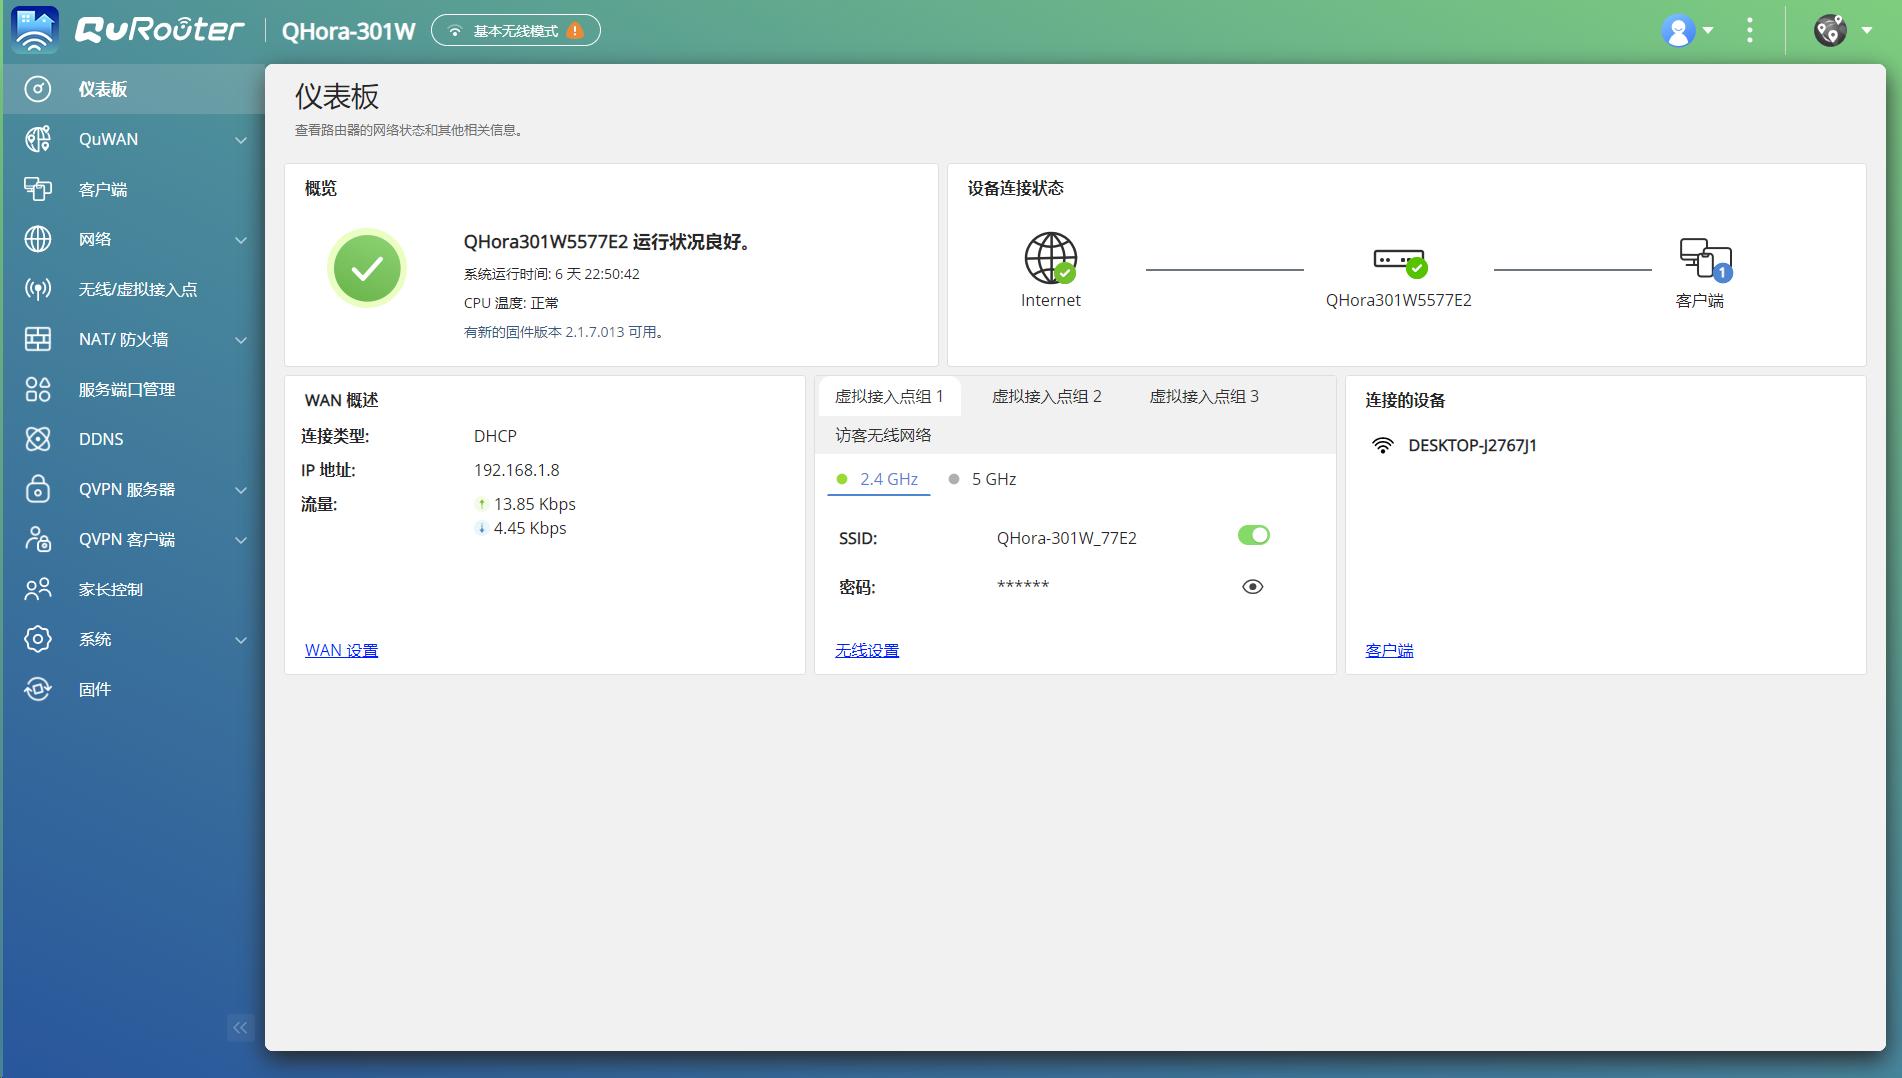The image size is (1902, 1078).
Task: Open the 无线/虚拟接入点 sidebar item
Action: point(137,289)
